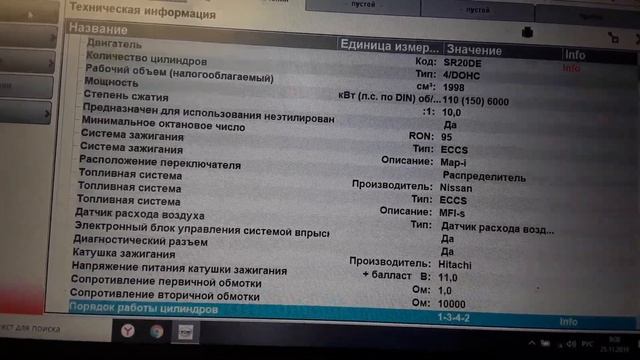Viewport: 640px width, 360px height.
Task: Click the Техническая информация panel title
Action: [x=142, y=11]
